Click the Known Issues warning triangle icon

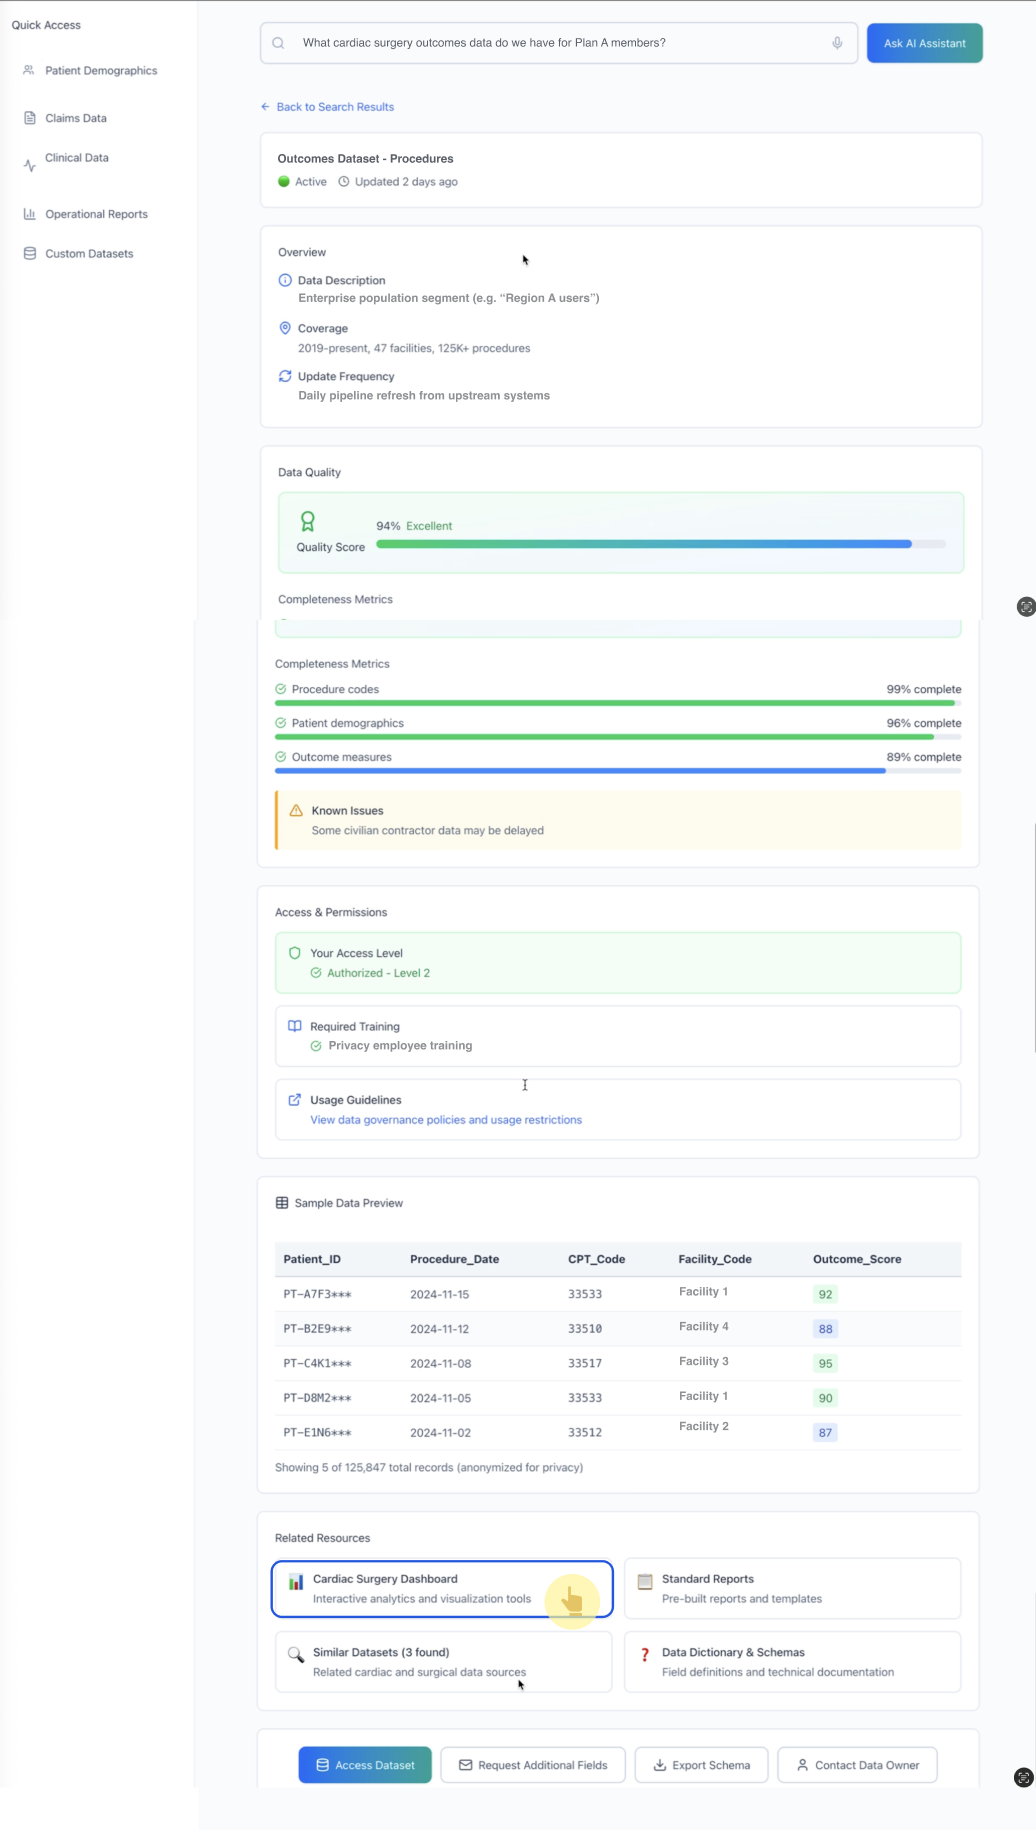296,811
